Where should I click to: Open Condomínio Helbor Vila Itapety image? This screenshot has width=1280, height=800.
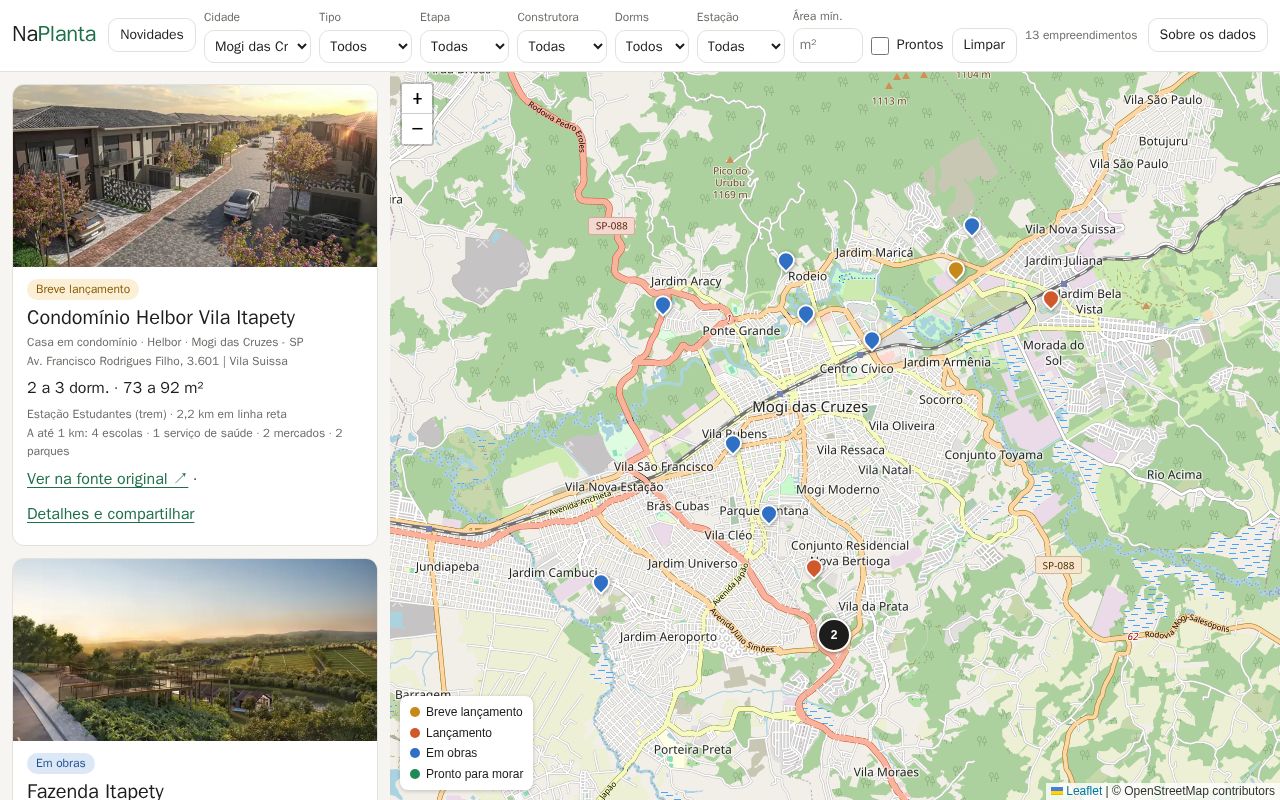(195, 176)
